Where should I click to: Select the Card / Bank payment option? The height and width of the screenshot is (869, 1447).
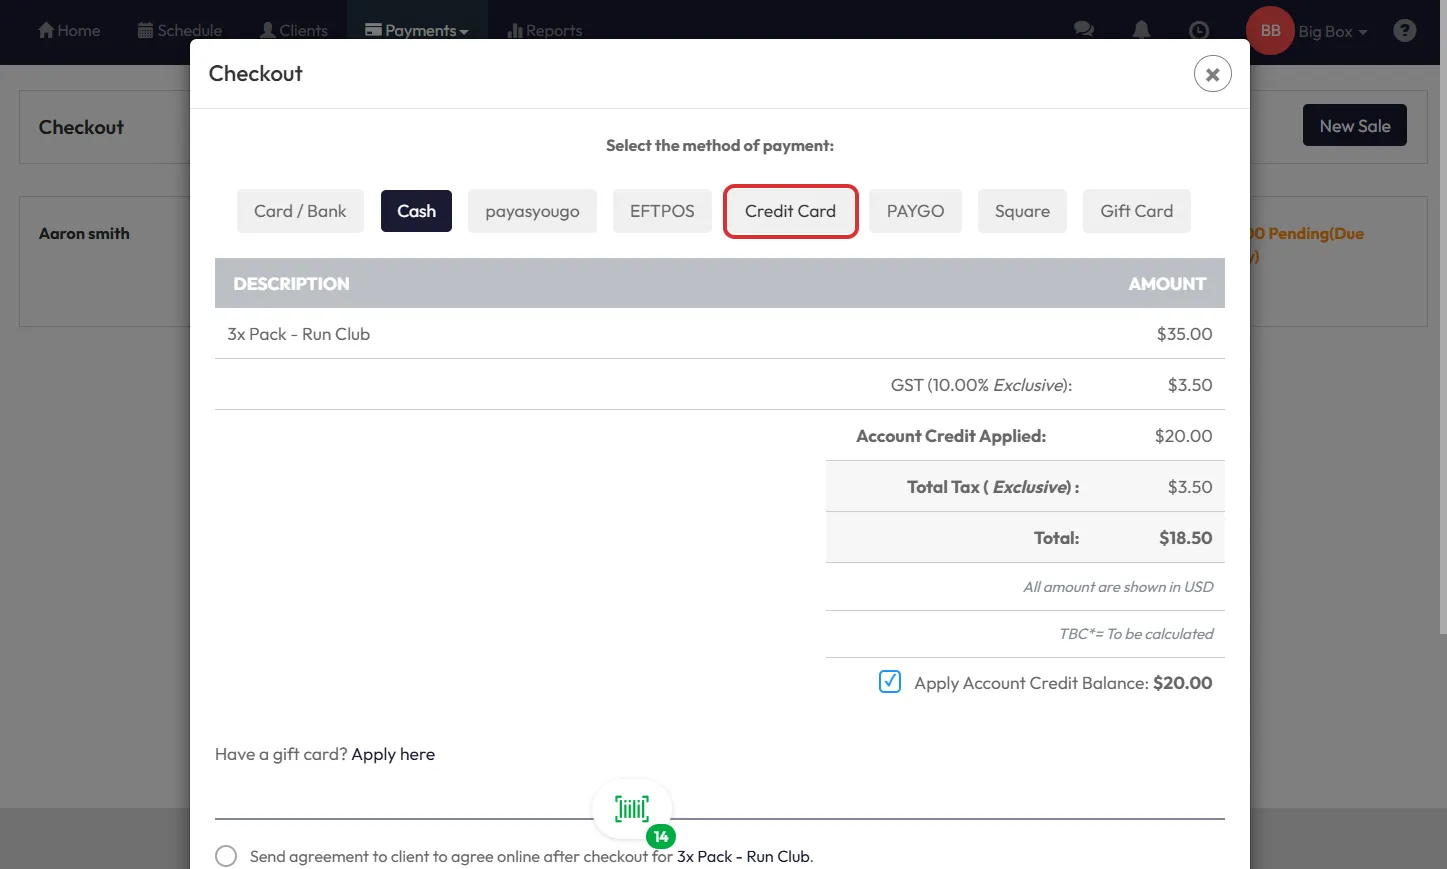[x=300, y=211]
